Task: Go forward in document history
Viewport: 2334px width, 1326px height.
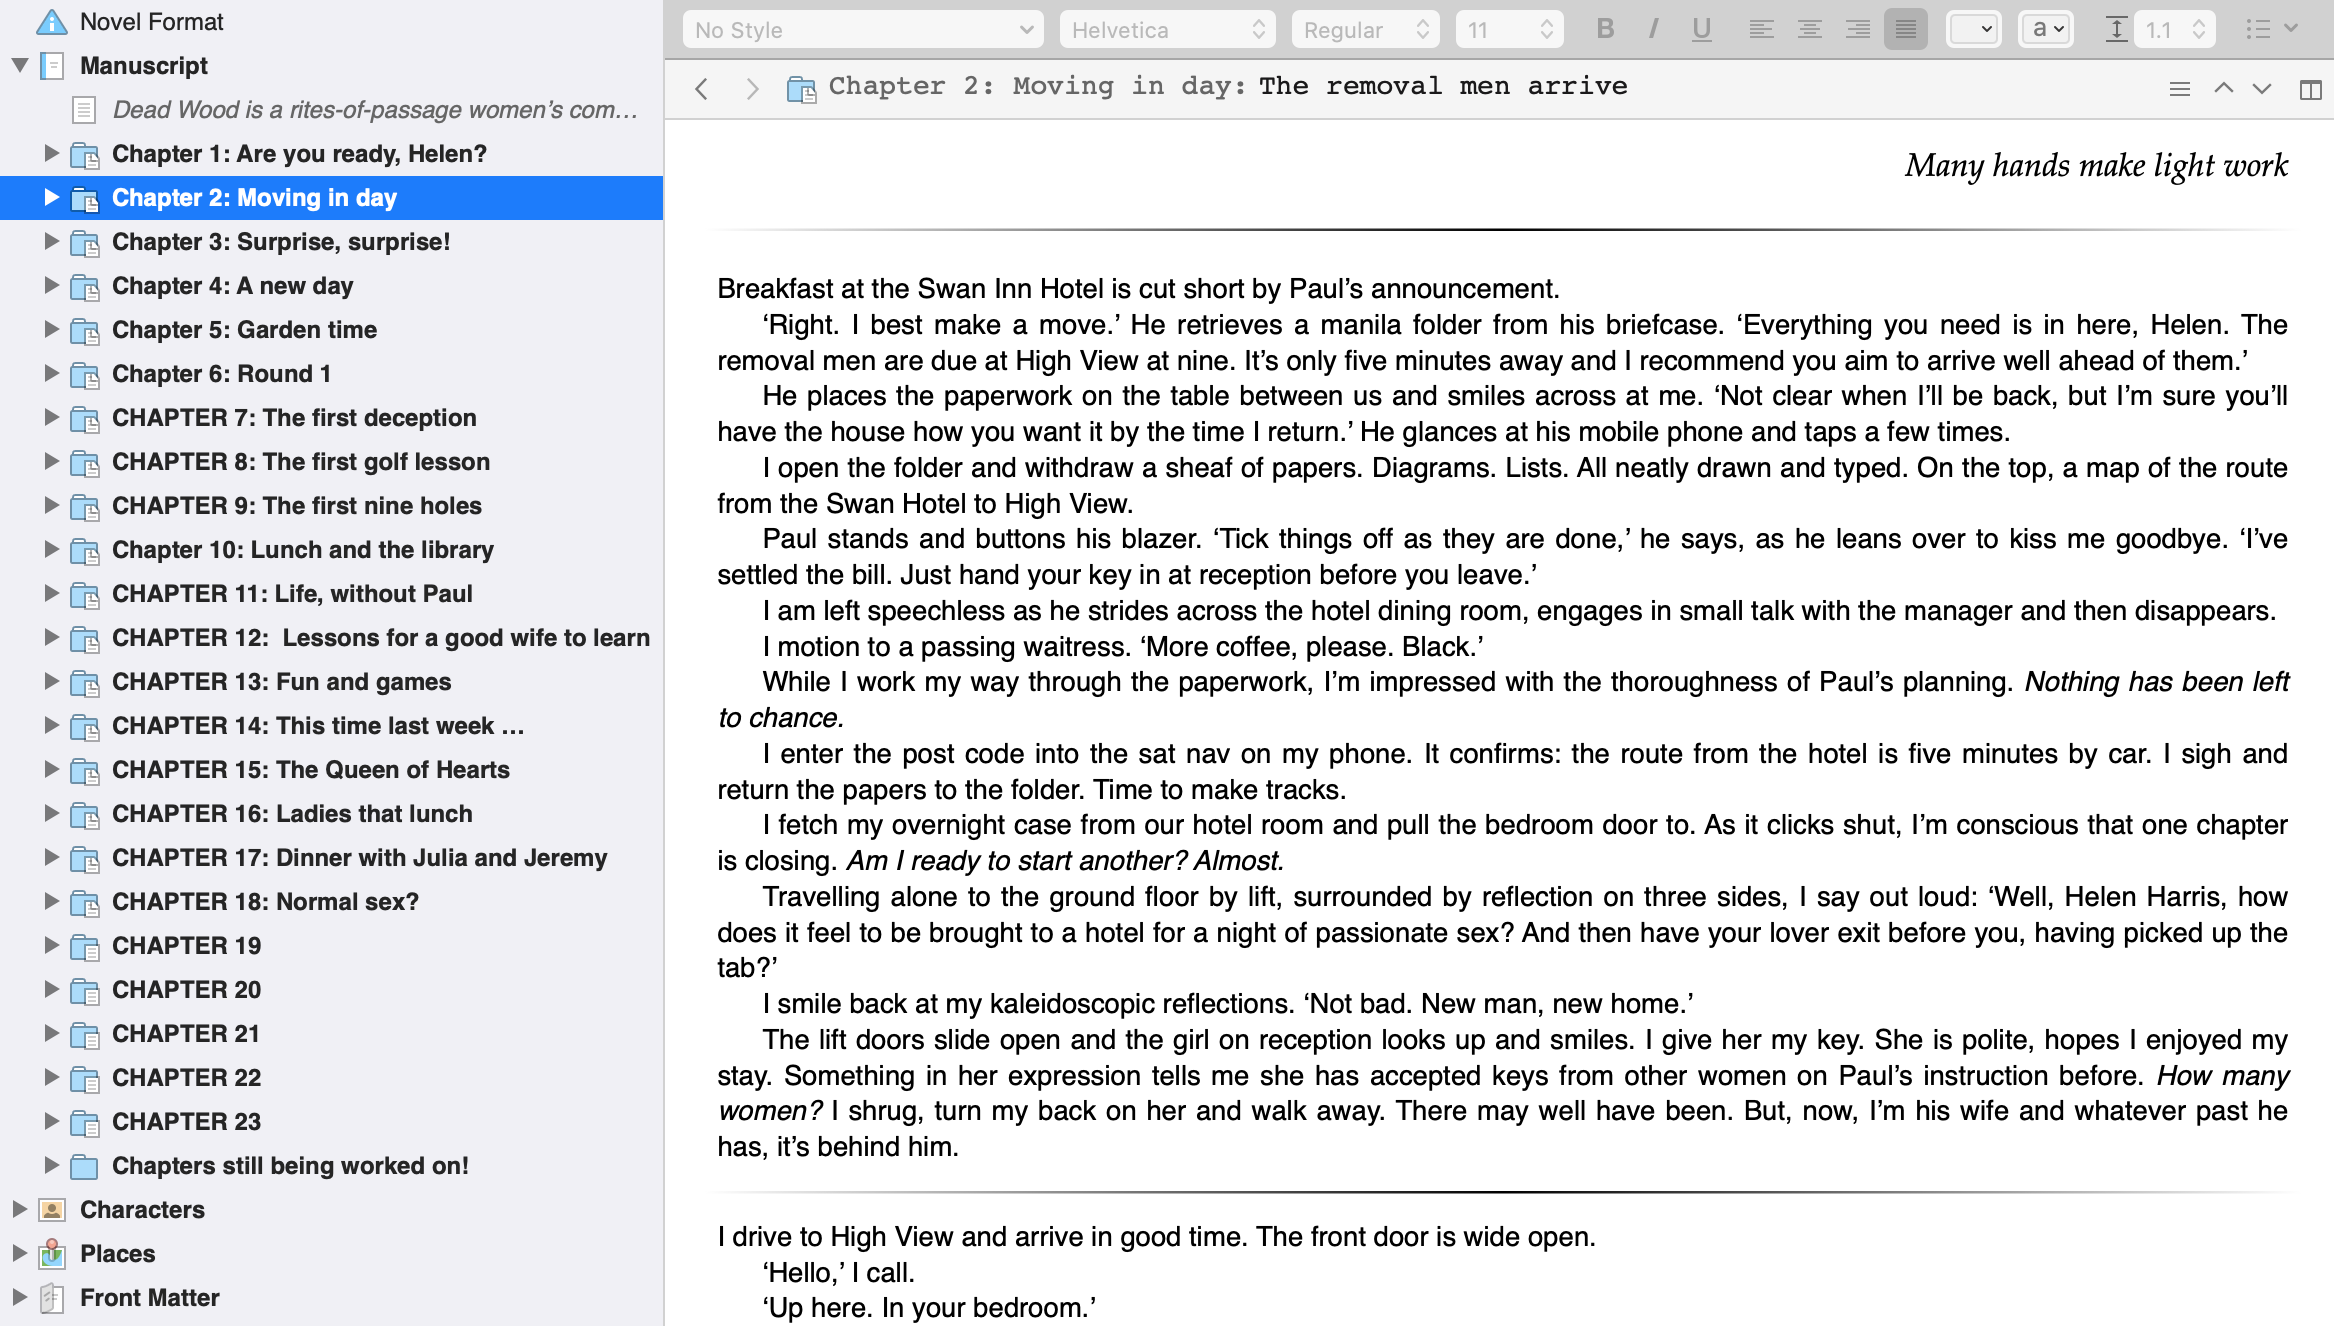Action: tap(752, 89)
